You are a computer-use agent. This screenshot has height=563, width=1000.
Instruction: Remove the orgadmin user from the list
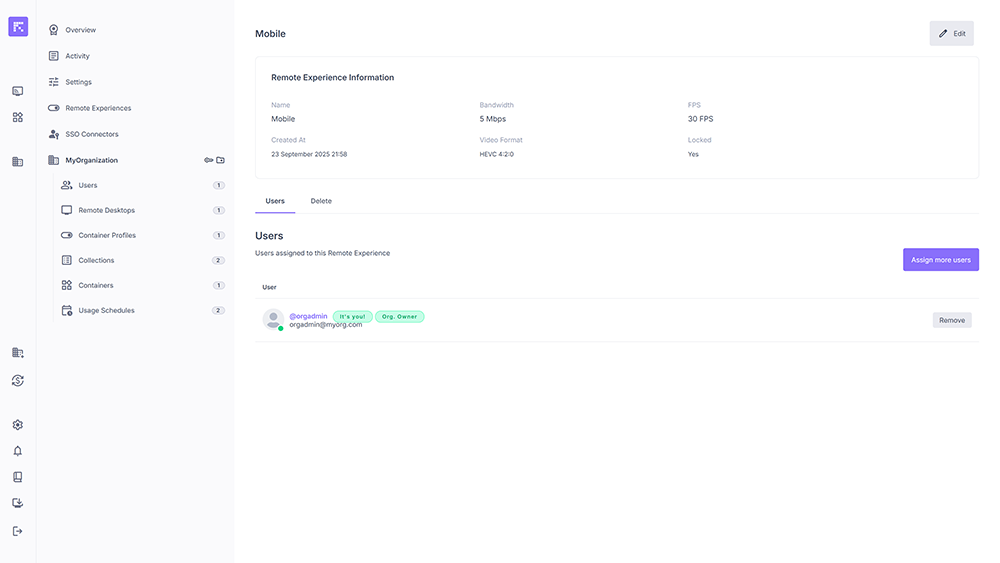point(951,320)
